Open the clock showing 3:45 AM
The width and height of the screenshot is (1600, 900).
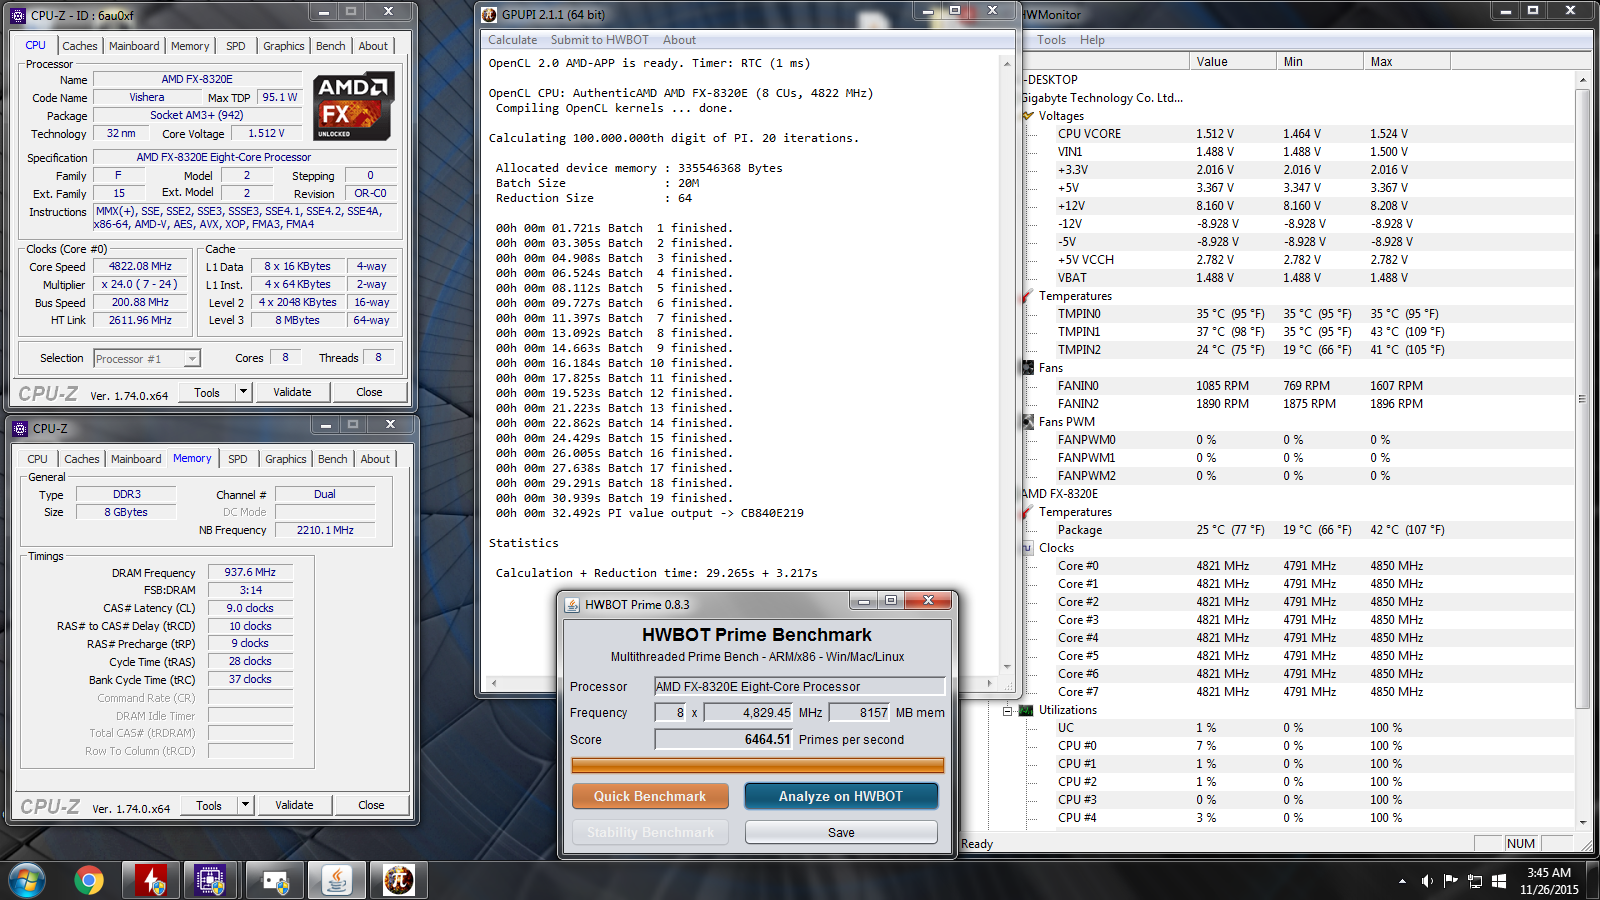(1549, 881)
